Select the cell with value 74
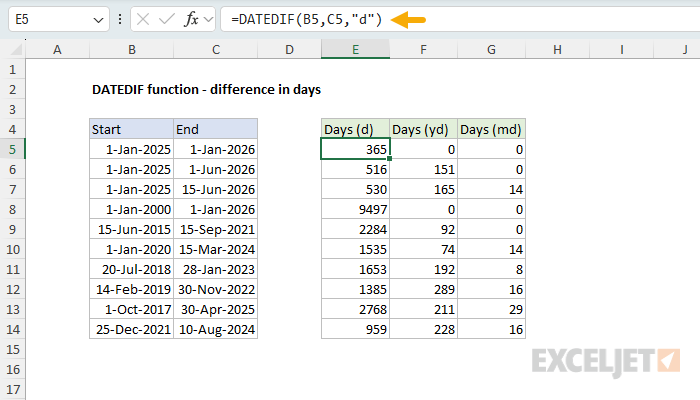The height and width of the screenshot is (400, 700). tap(423, 249)
